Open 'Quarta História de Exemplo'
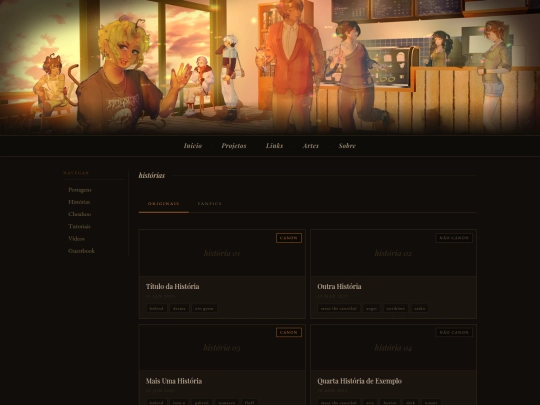Image resolution: width=540 pixels, height=405 pixels. pos(360,381)
